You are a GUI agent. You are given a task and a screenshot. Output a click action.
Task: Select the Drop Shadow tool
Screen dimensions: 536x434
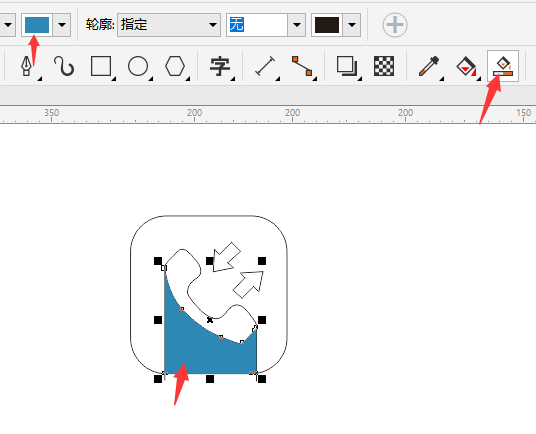[347, 66]
